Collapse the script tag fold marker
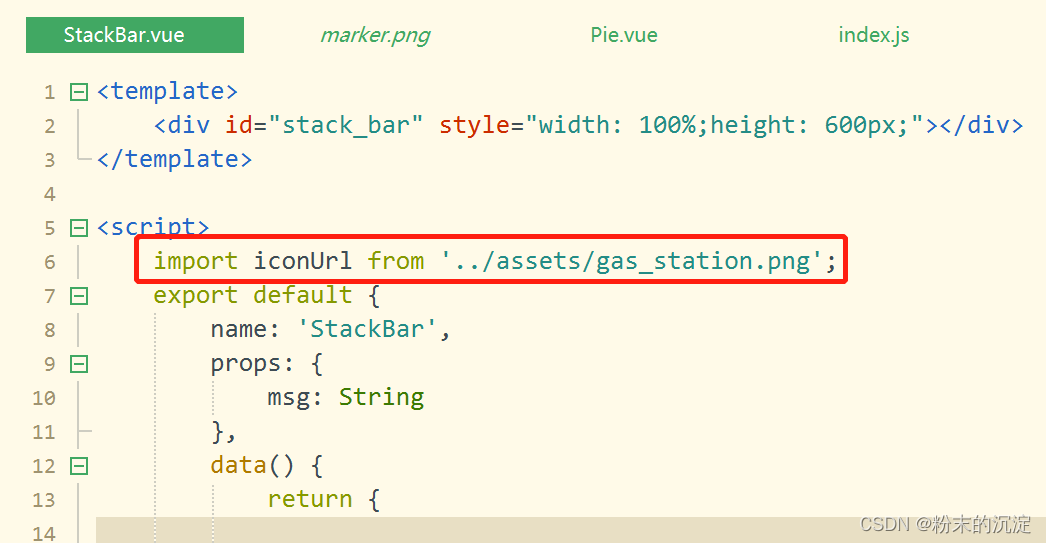Image resolution: width=1046 pixels, height=543 pixels. [79, 228]
